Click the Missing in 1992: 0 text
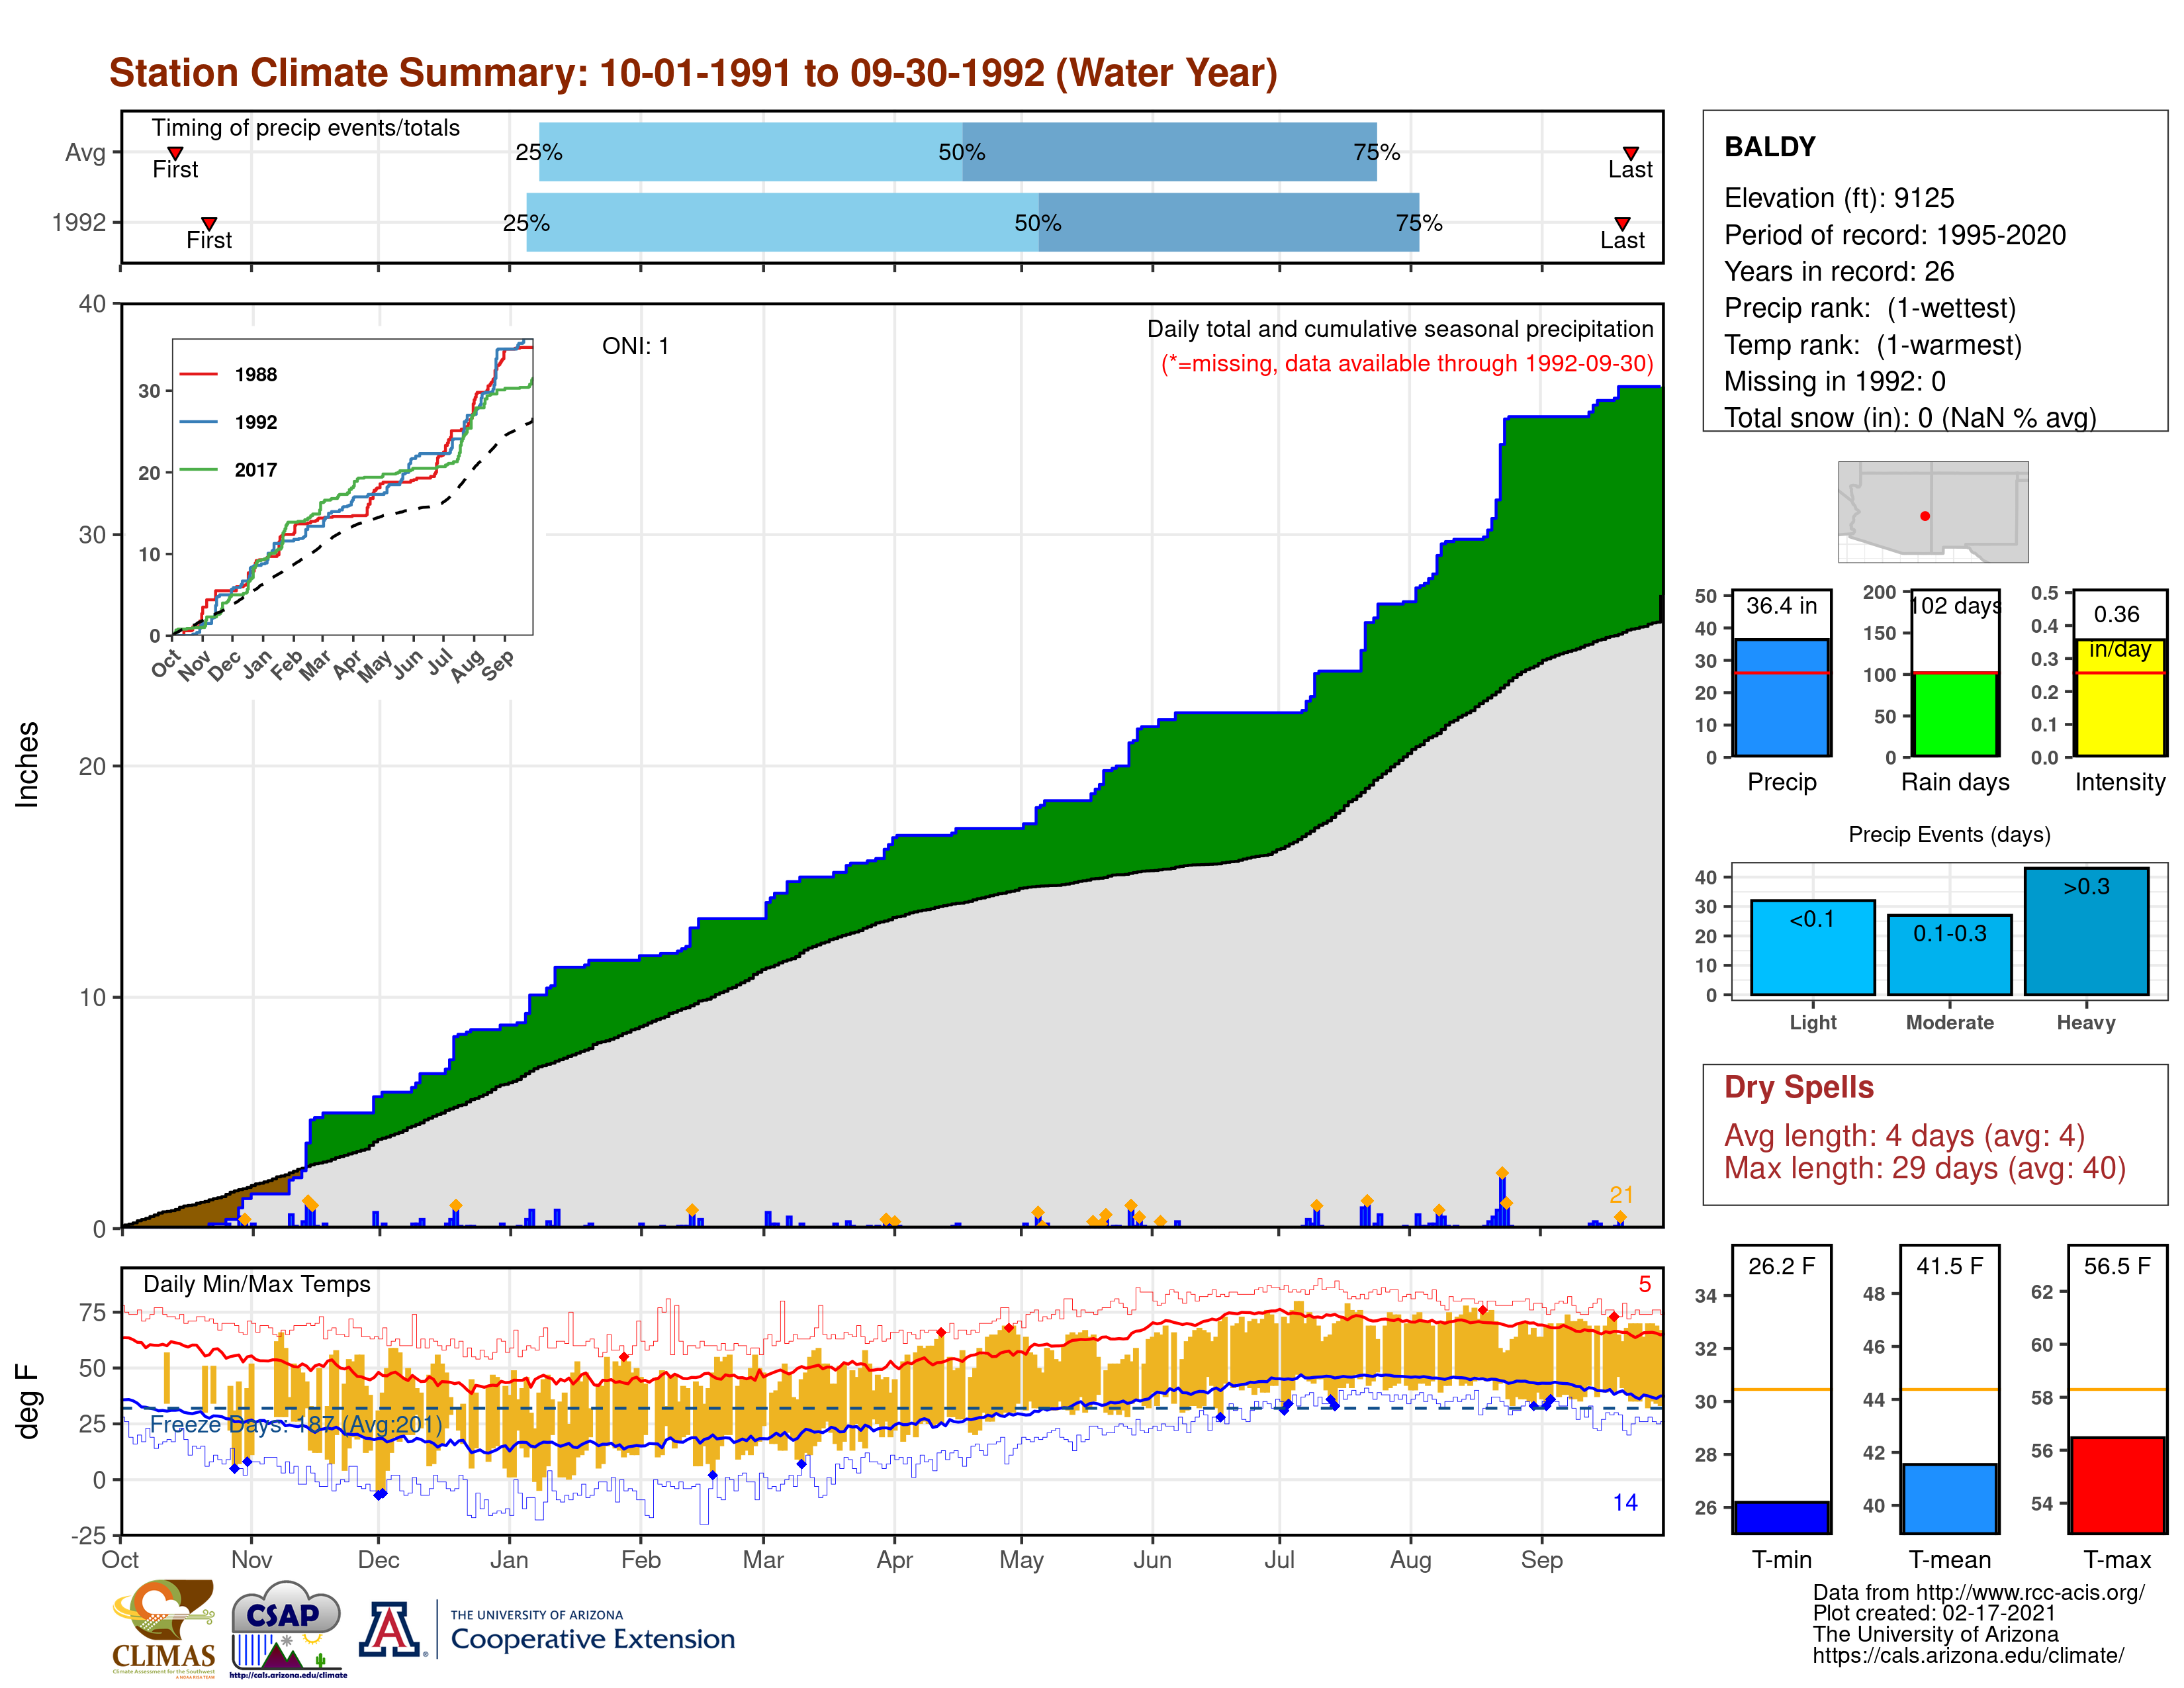The width and height of the screenshot is (2184, 1688). point(1835,381)
